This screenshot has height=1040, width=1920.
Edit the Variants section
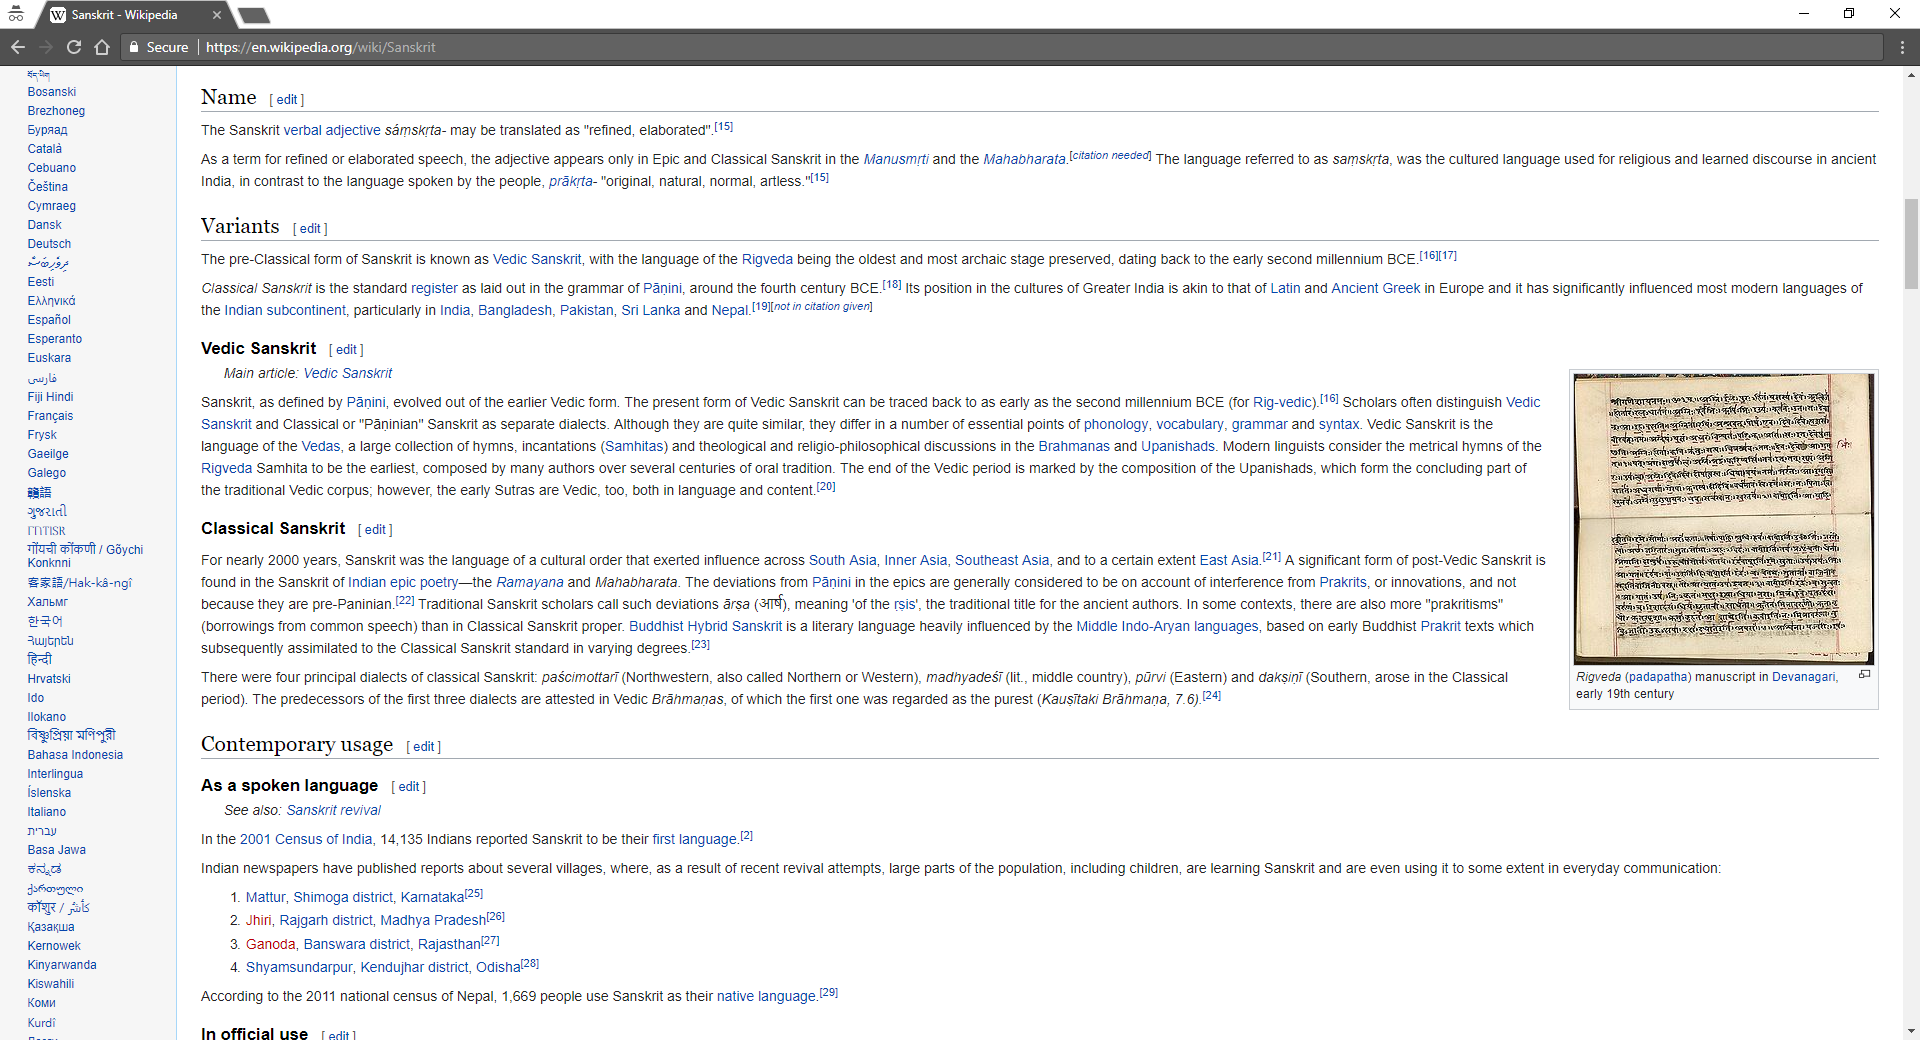tap(310, 229)
